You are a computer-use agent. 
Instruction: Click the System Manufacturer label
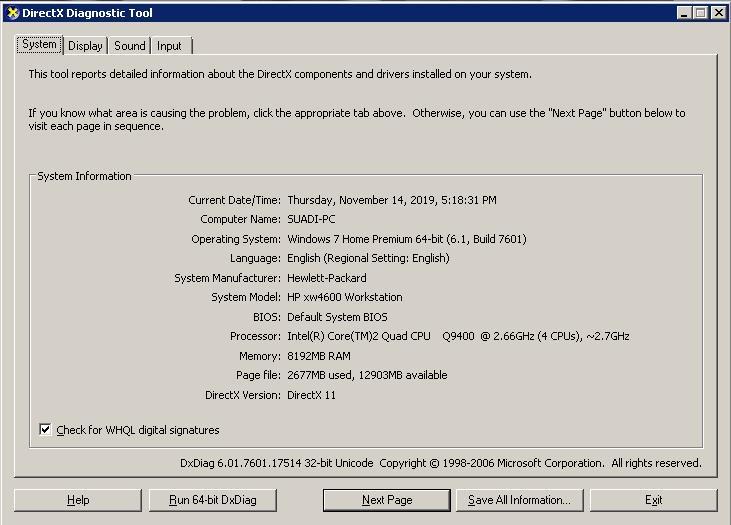coord(228,278)
